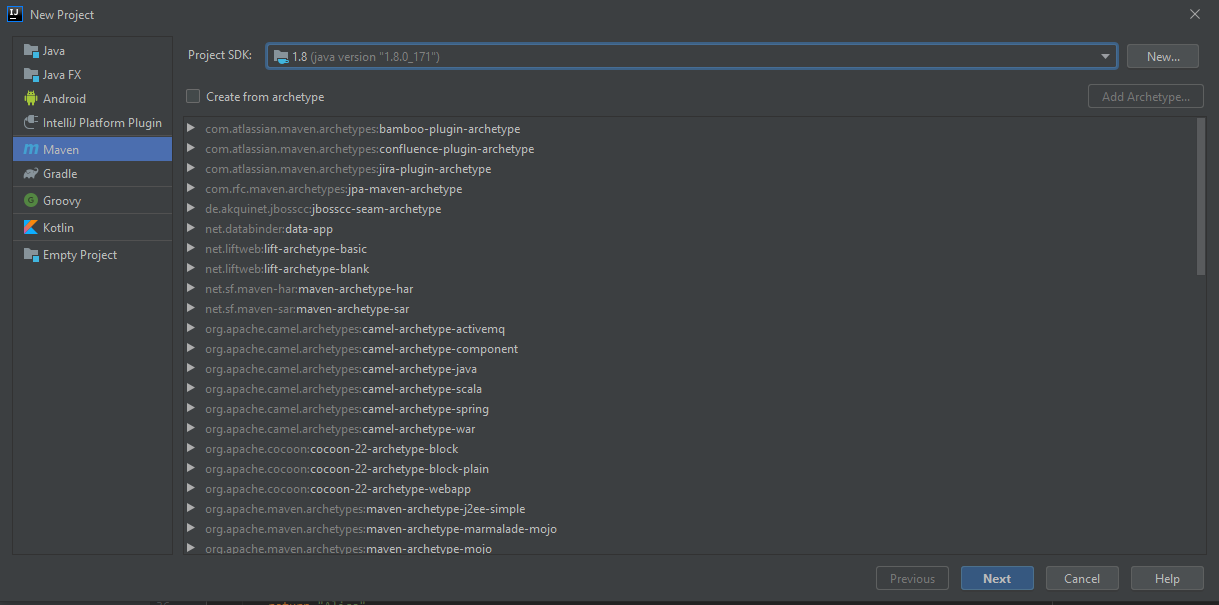The image size is (1219, 605).
Task: Select cocoon-22-archetype-webapp row
Action: (x=690, y=489)
